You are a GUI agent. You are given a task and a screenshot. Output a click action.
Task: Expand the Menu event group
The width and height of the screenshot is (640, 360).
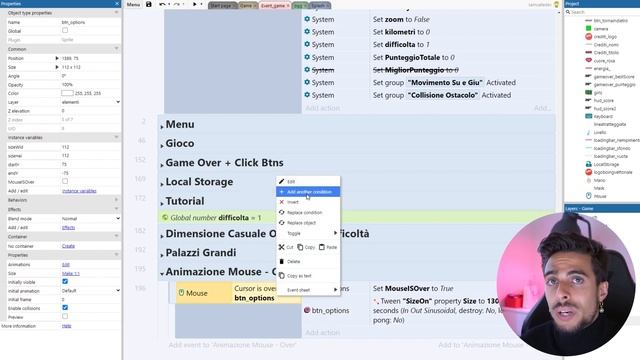(162, 126)
